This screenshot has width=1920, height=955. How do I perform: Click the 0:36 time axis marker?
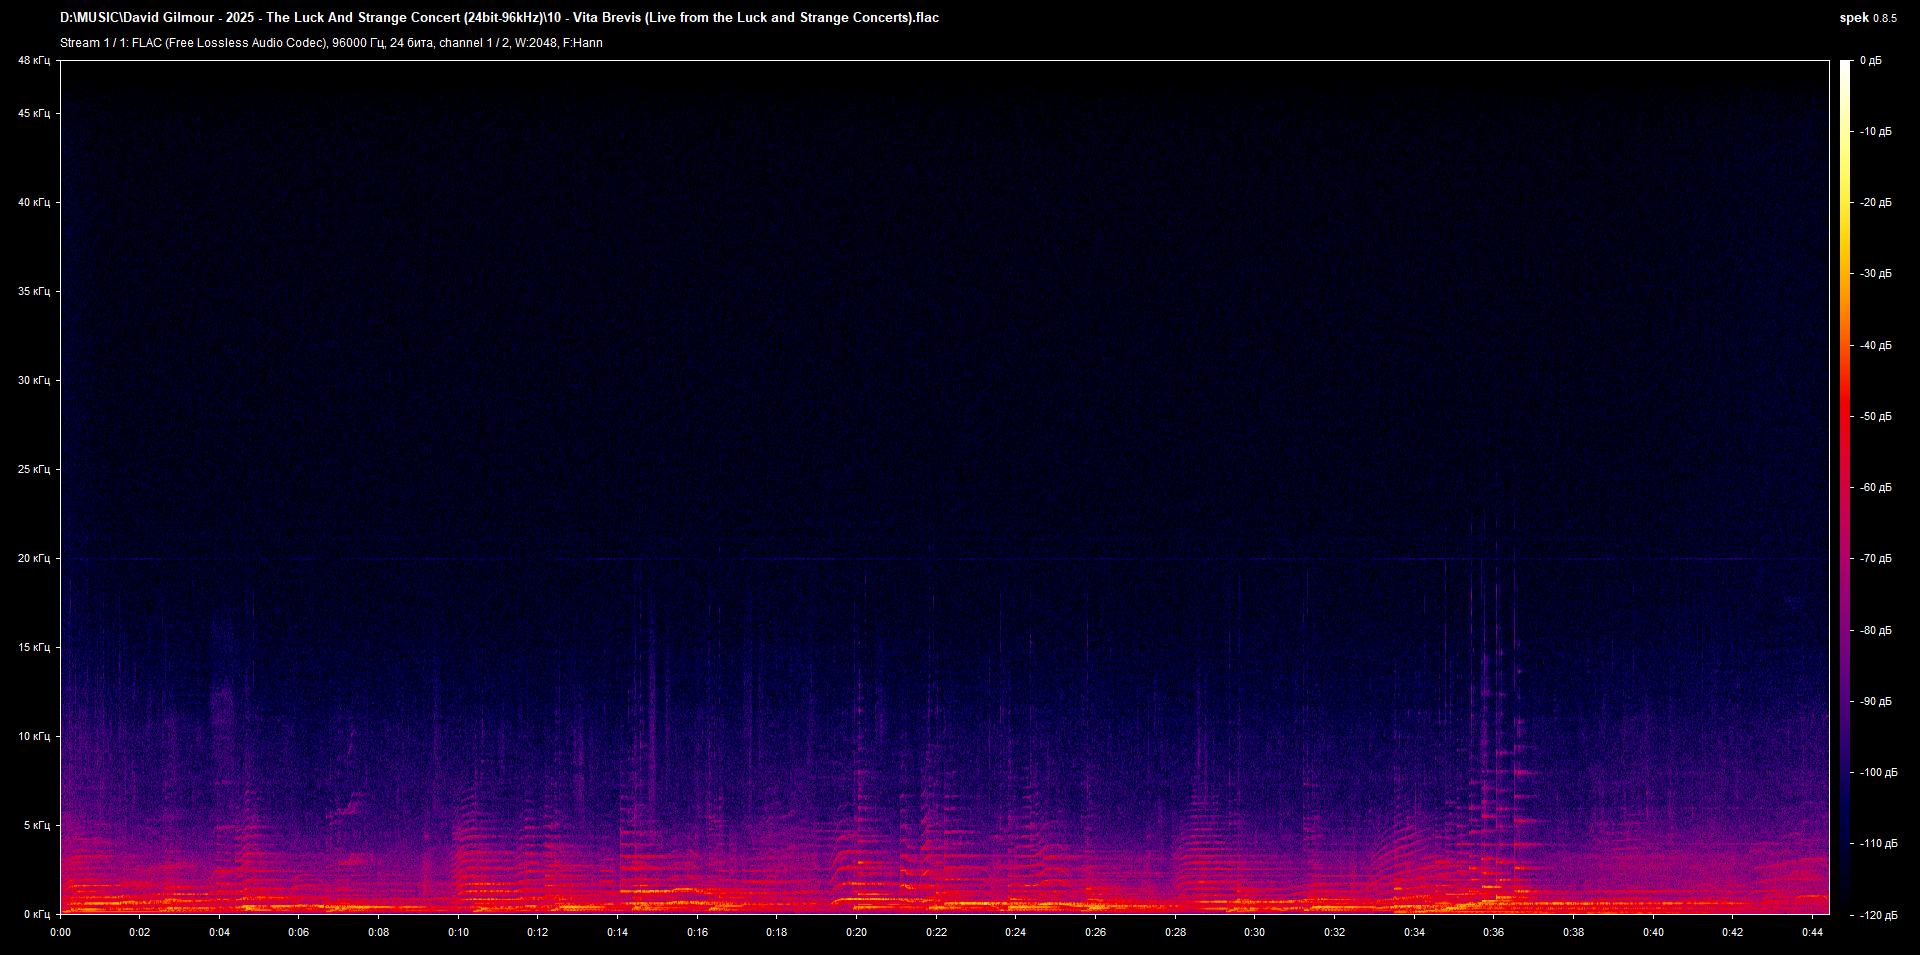tap(1493, 932)
